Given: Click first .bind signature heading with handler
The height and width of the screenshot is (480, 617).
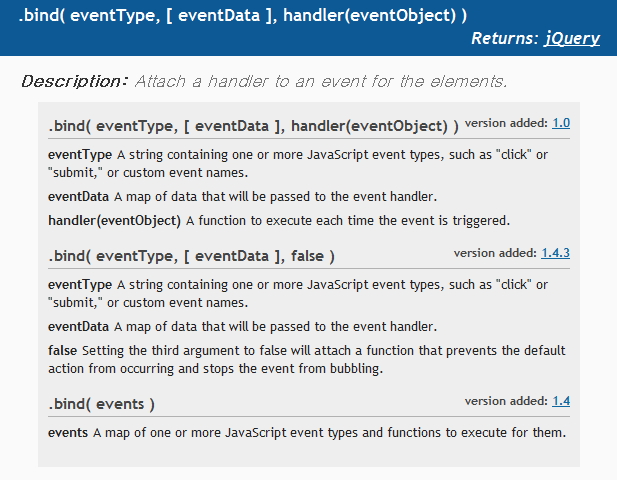Looking at the screenshot, I should 253,126.
